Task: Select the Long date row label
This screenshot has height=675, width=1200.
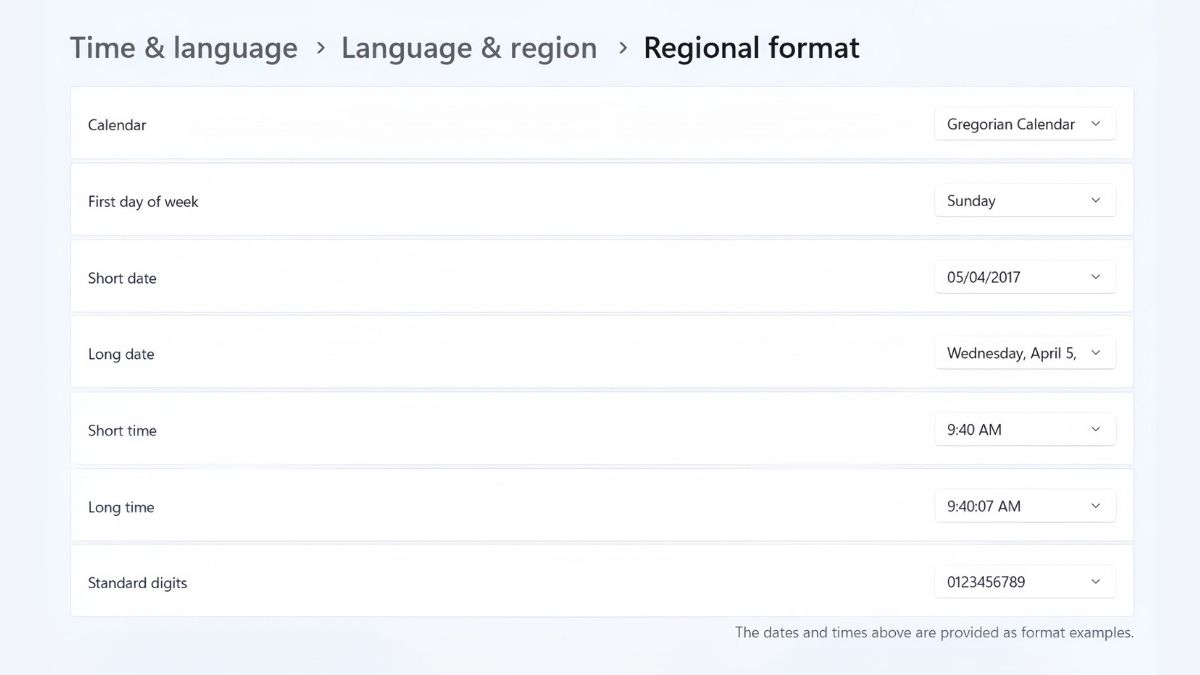Action: tap(121, 354)
